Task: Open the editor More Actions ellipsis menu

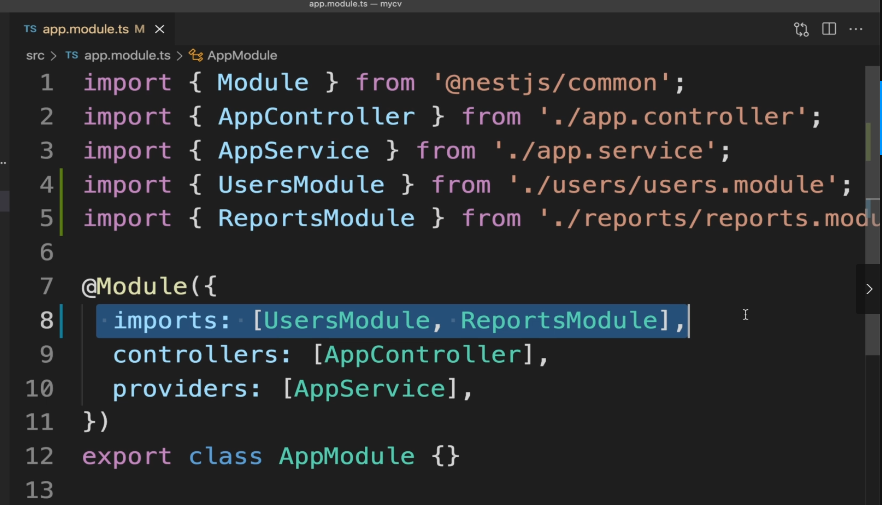Action: [856, 29]
